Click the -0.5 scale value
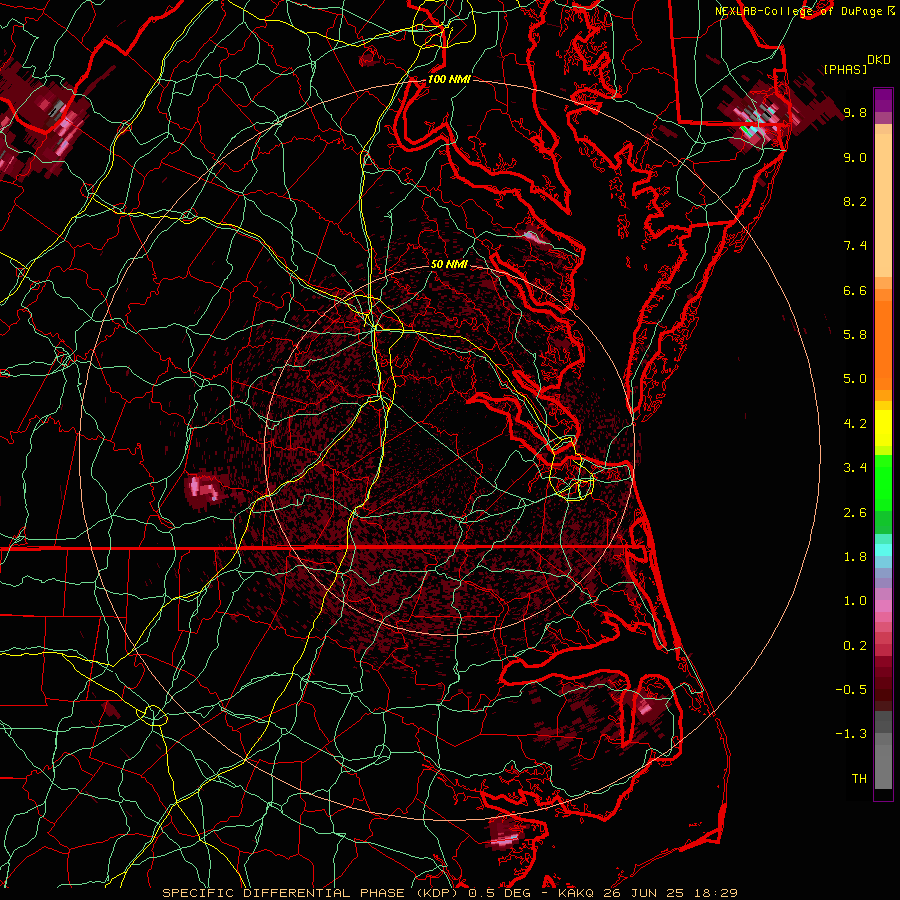Screen dimensions: 900x900 851,690
